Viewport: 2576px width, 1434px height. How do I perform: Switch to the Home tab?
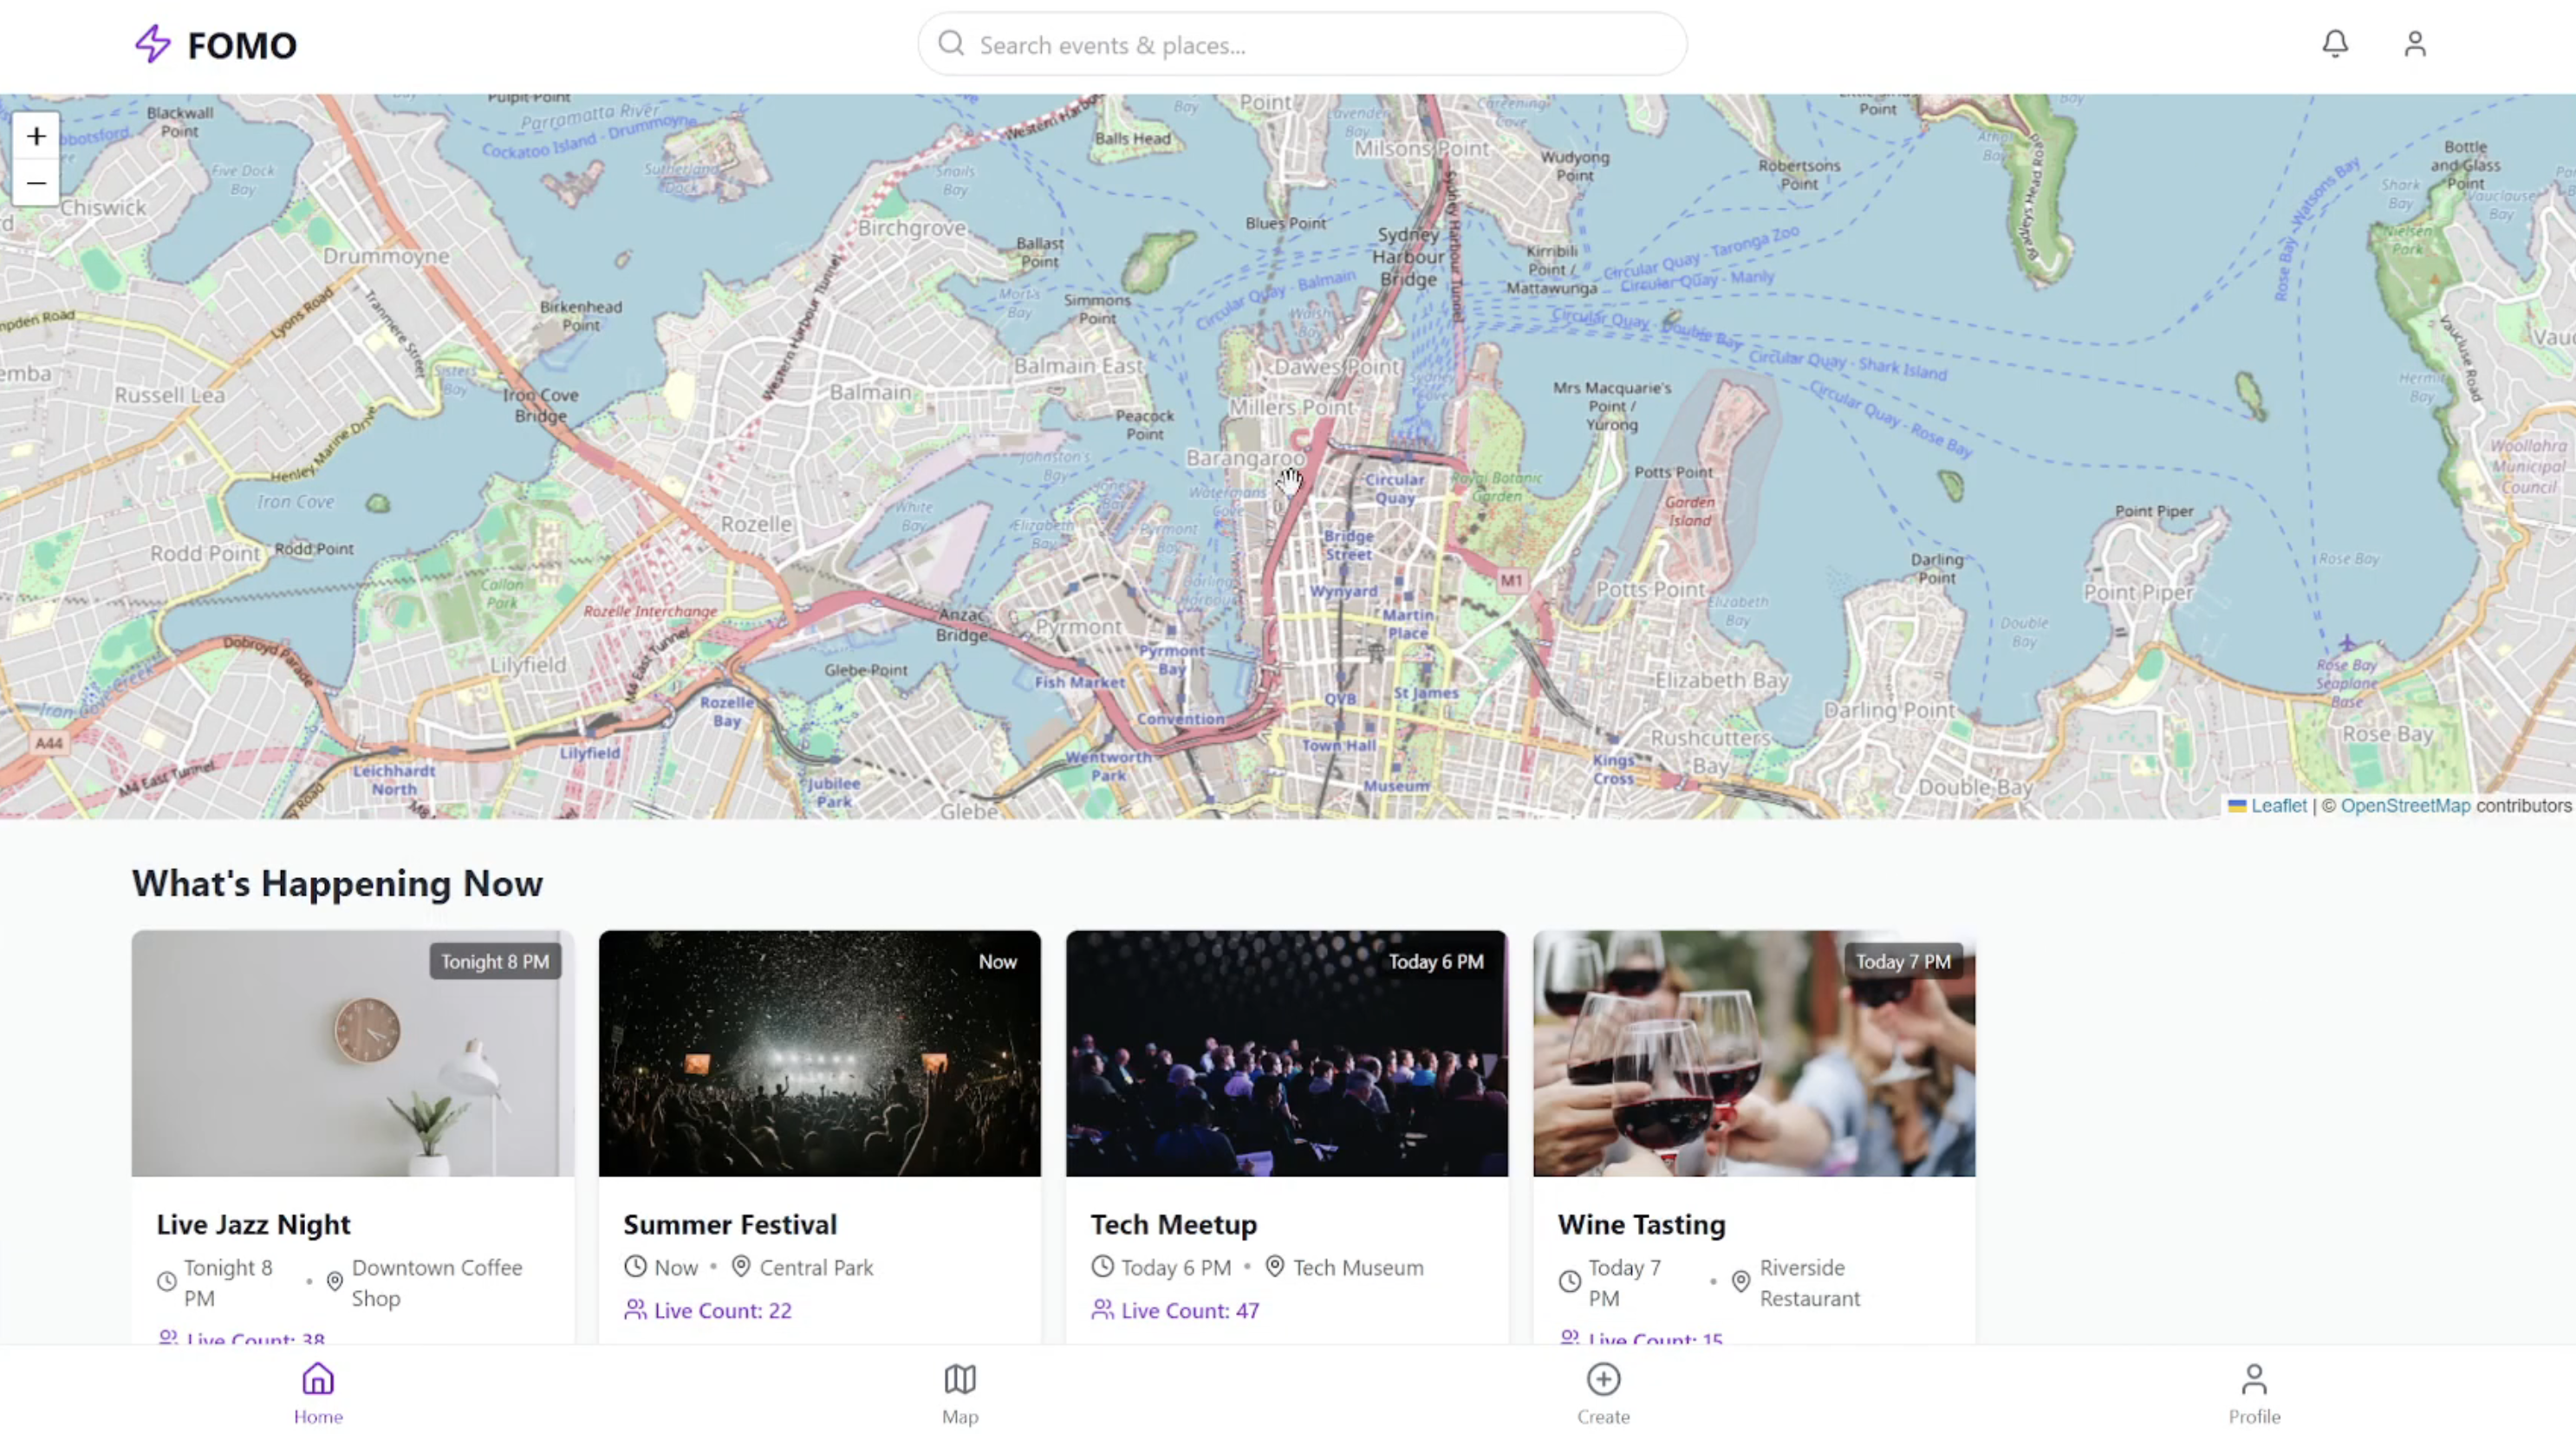[318, 1392]
